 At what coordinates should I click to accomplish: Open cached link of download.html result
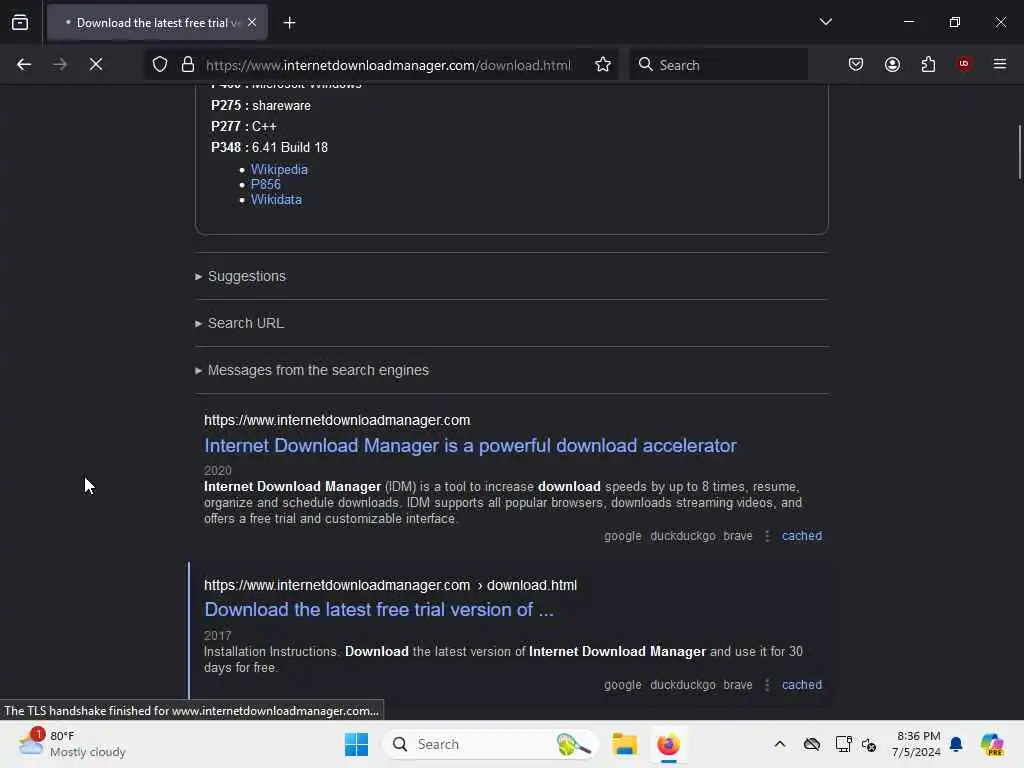coord(802,684)
